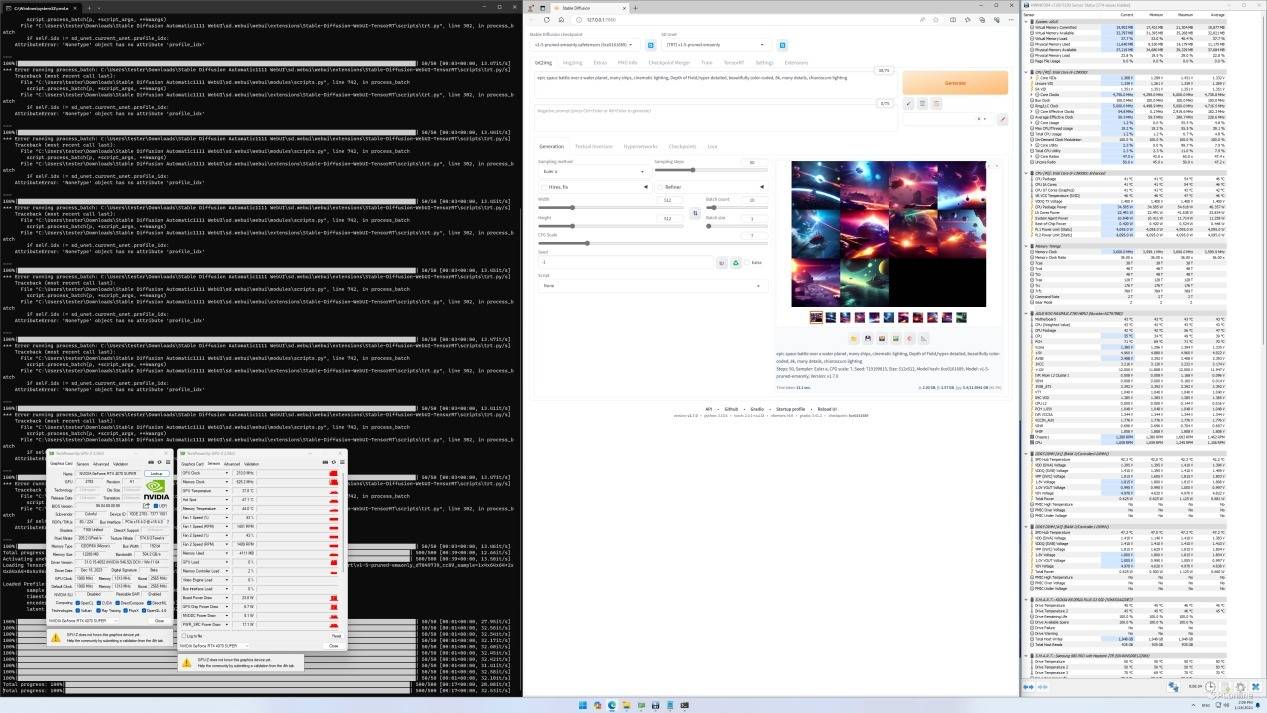Viewport: 1267px width, 713px height.
Task: Open the Sampling method dropdown
Action: click(x=591, y=171)
